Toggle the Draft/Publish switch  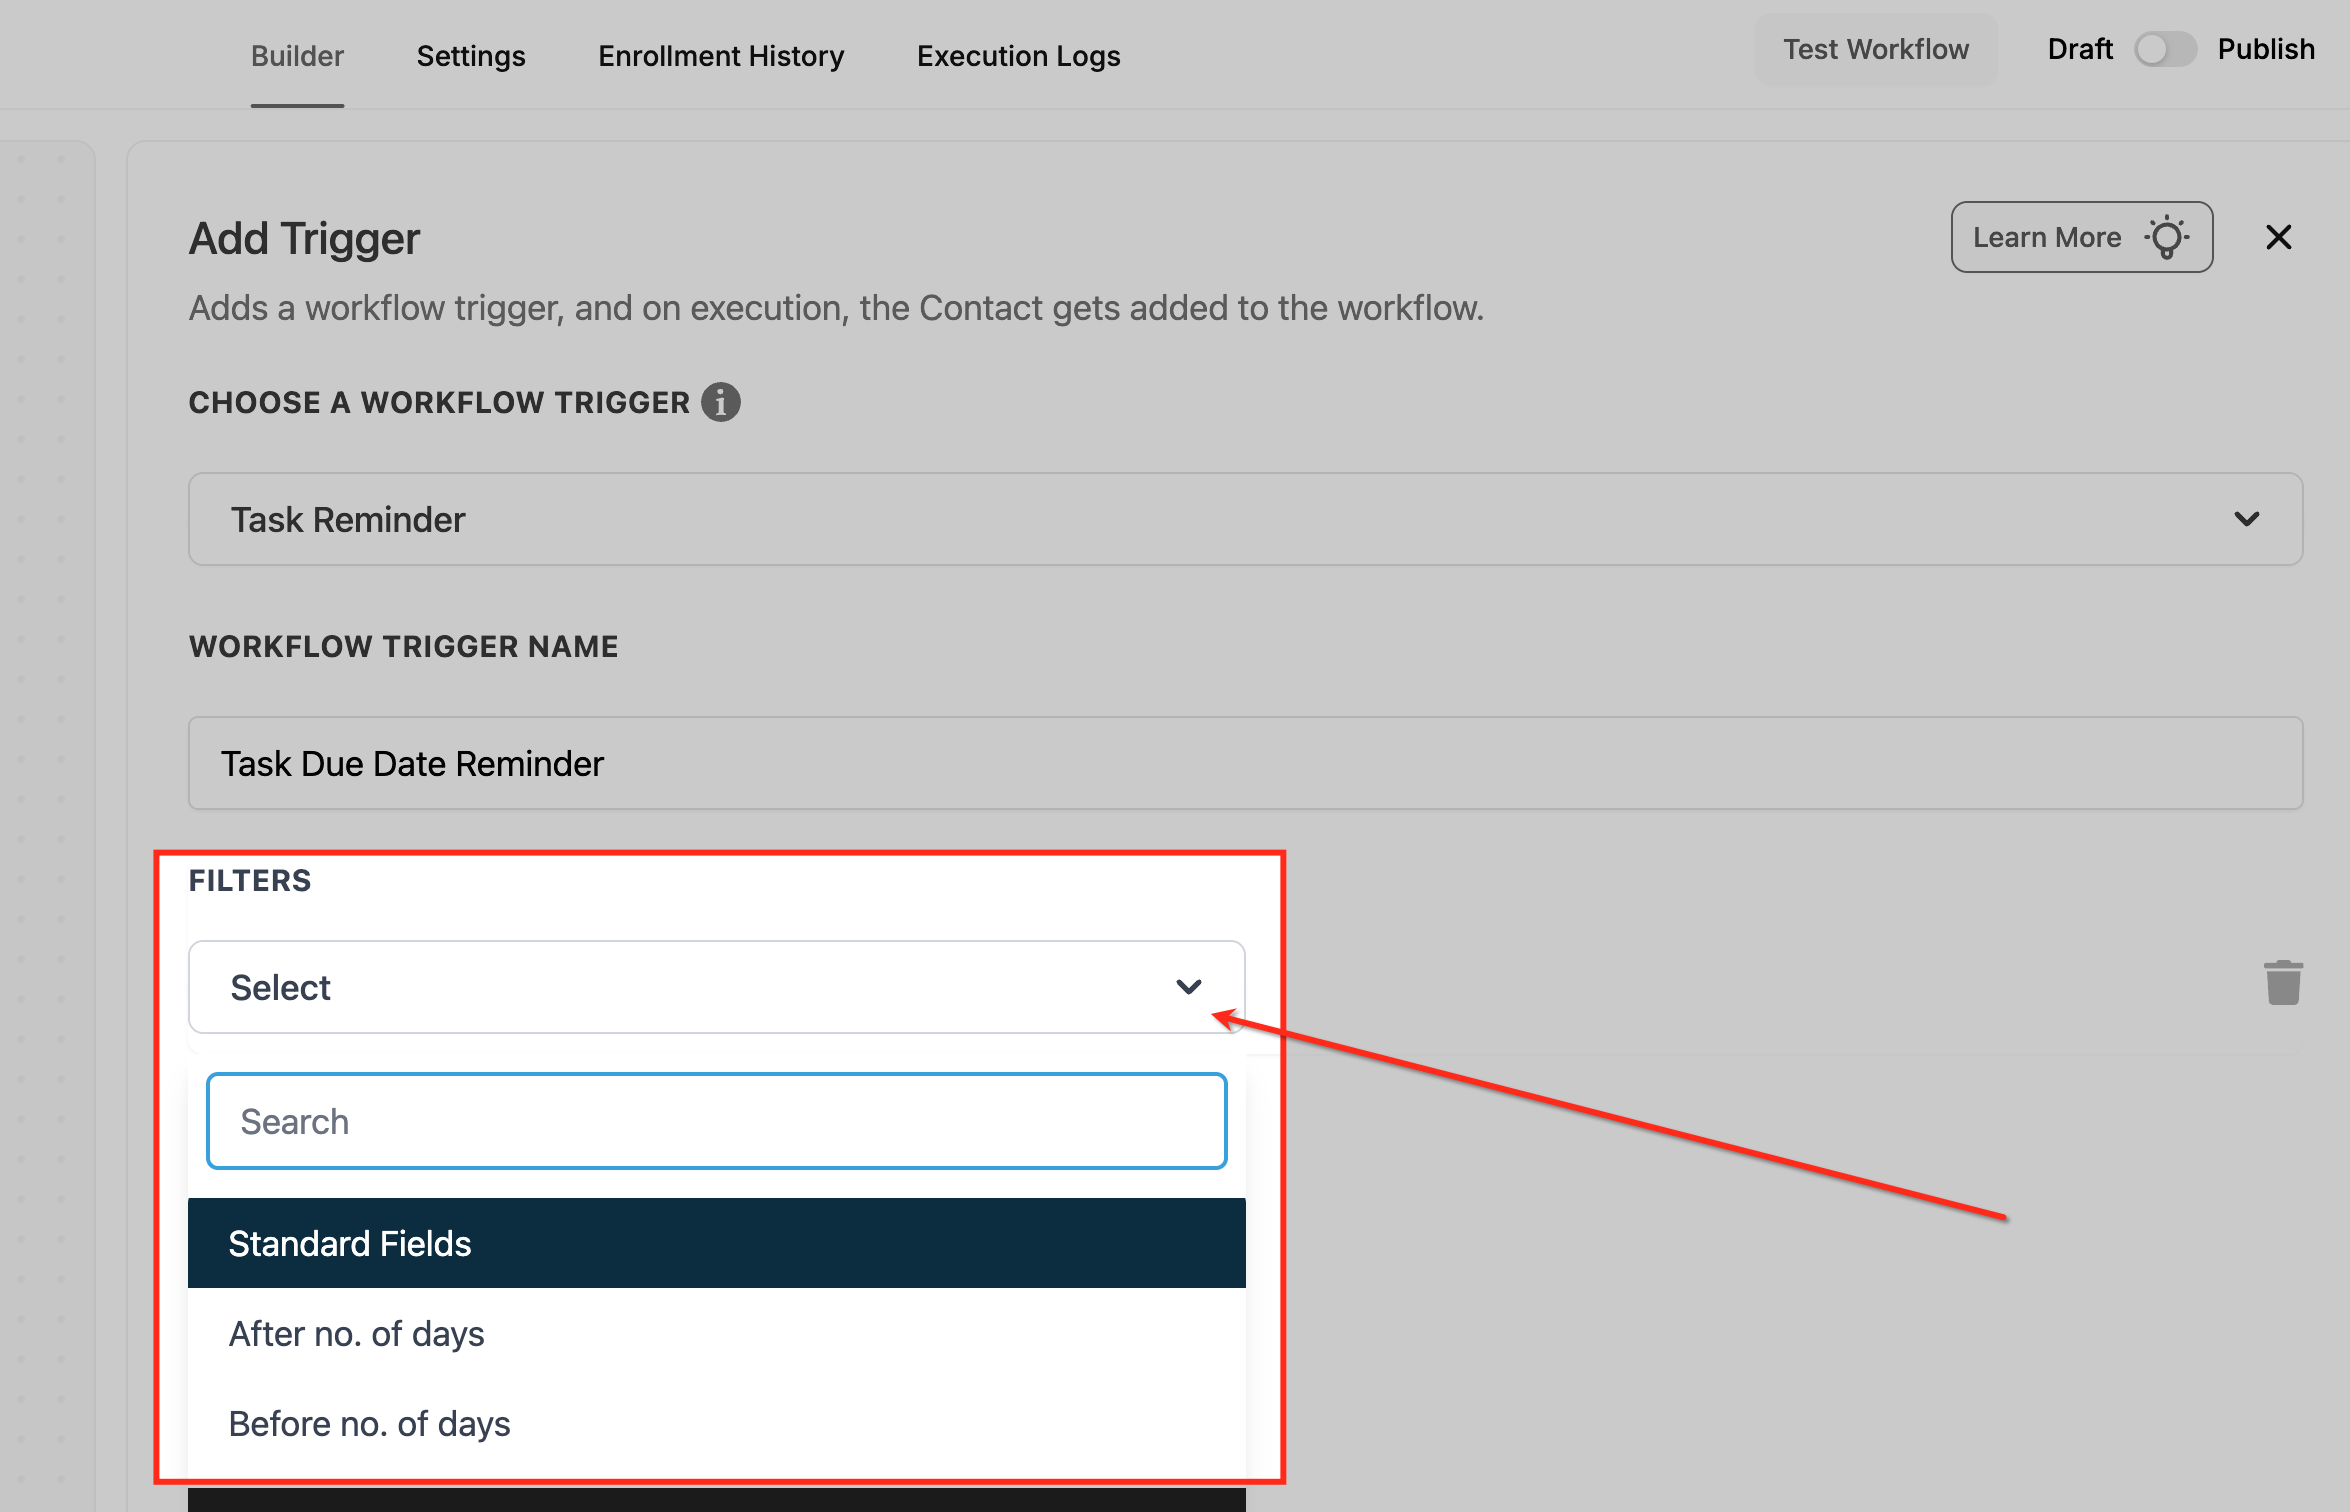(x=2164, y=49)
